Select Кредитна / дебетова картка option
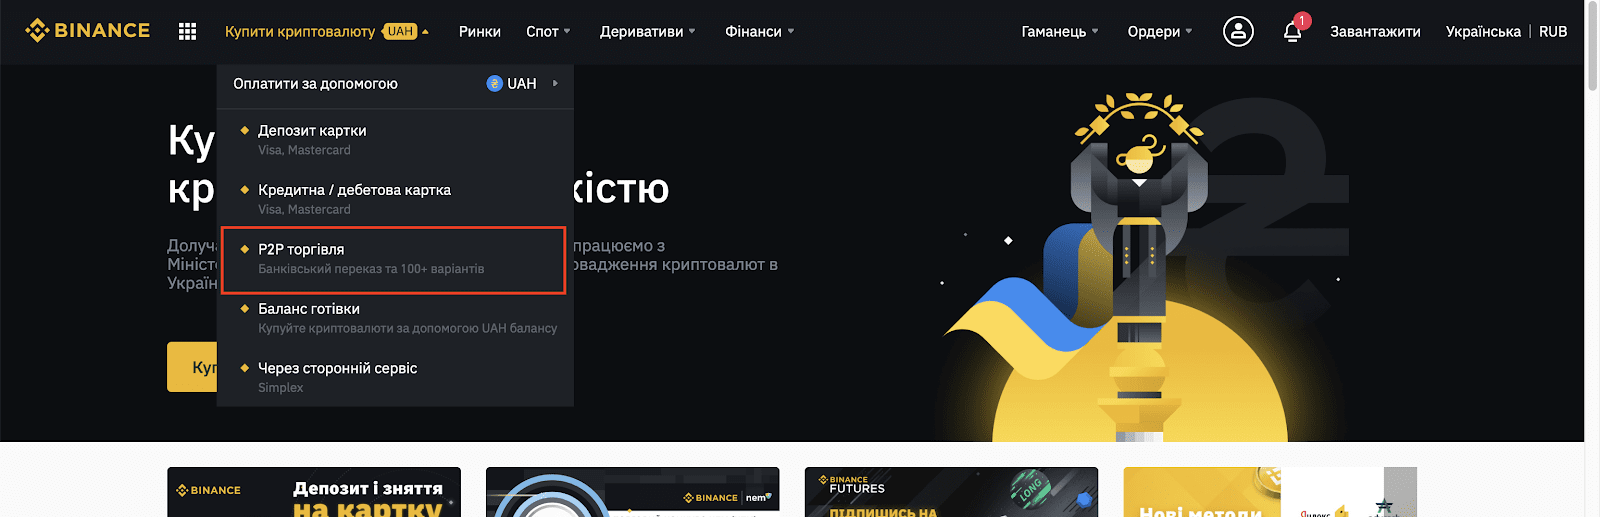The image size is (1600, 517). [x=395, y=199]
